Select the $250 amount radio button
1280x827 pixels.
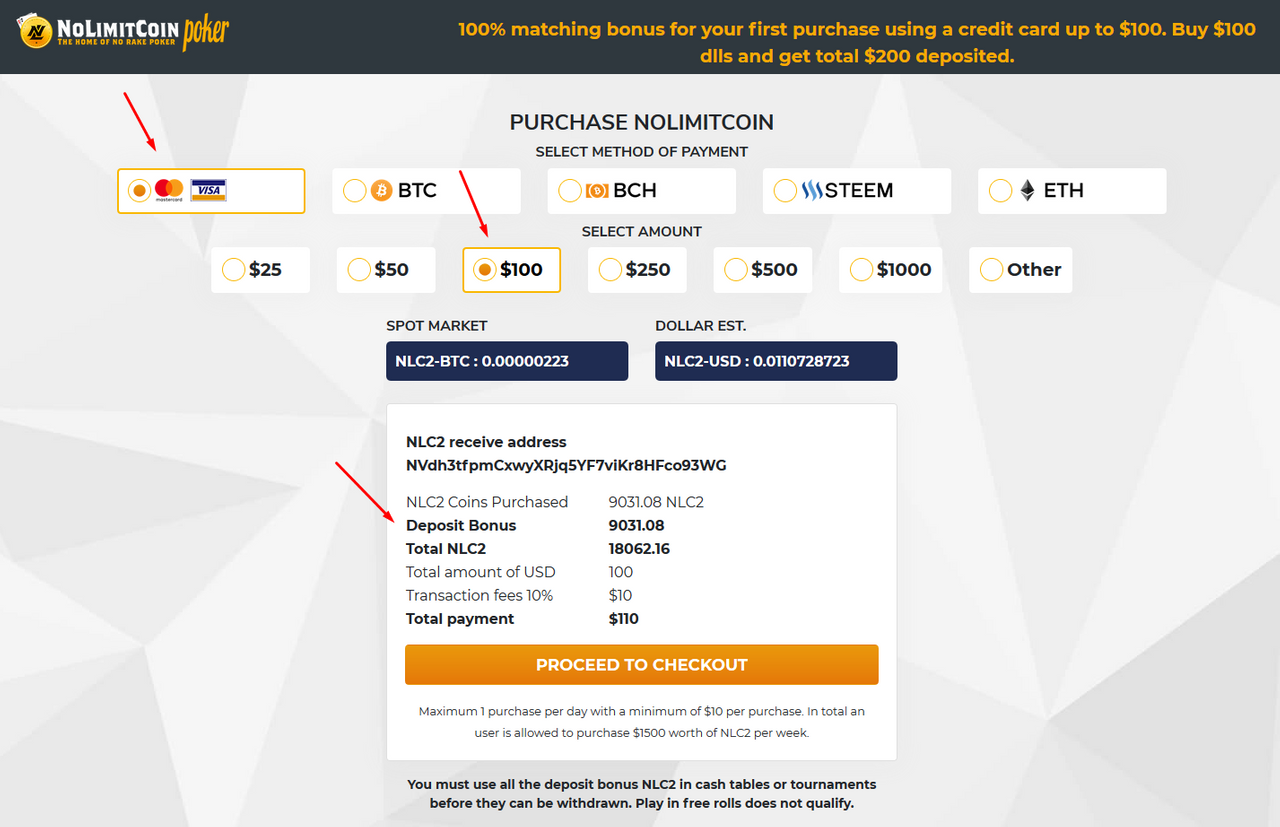(x=610, y=270)
